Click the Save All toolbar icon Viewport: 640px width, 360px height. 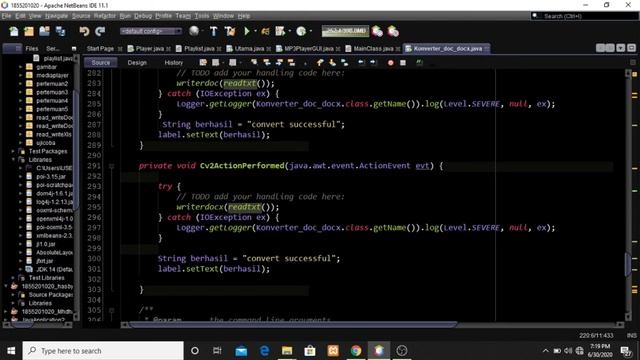point(60,31)
